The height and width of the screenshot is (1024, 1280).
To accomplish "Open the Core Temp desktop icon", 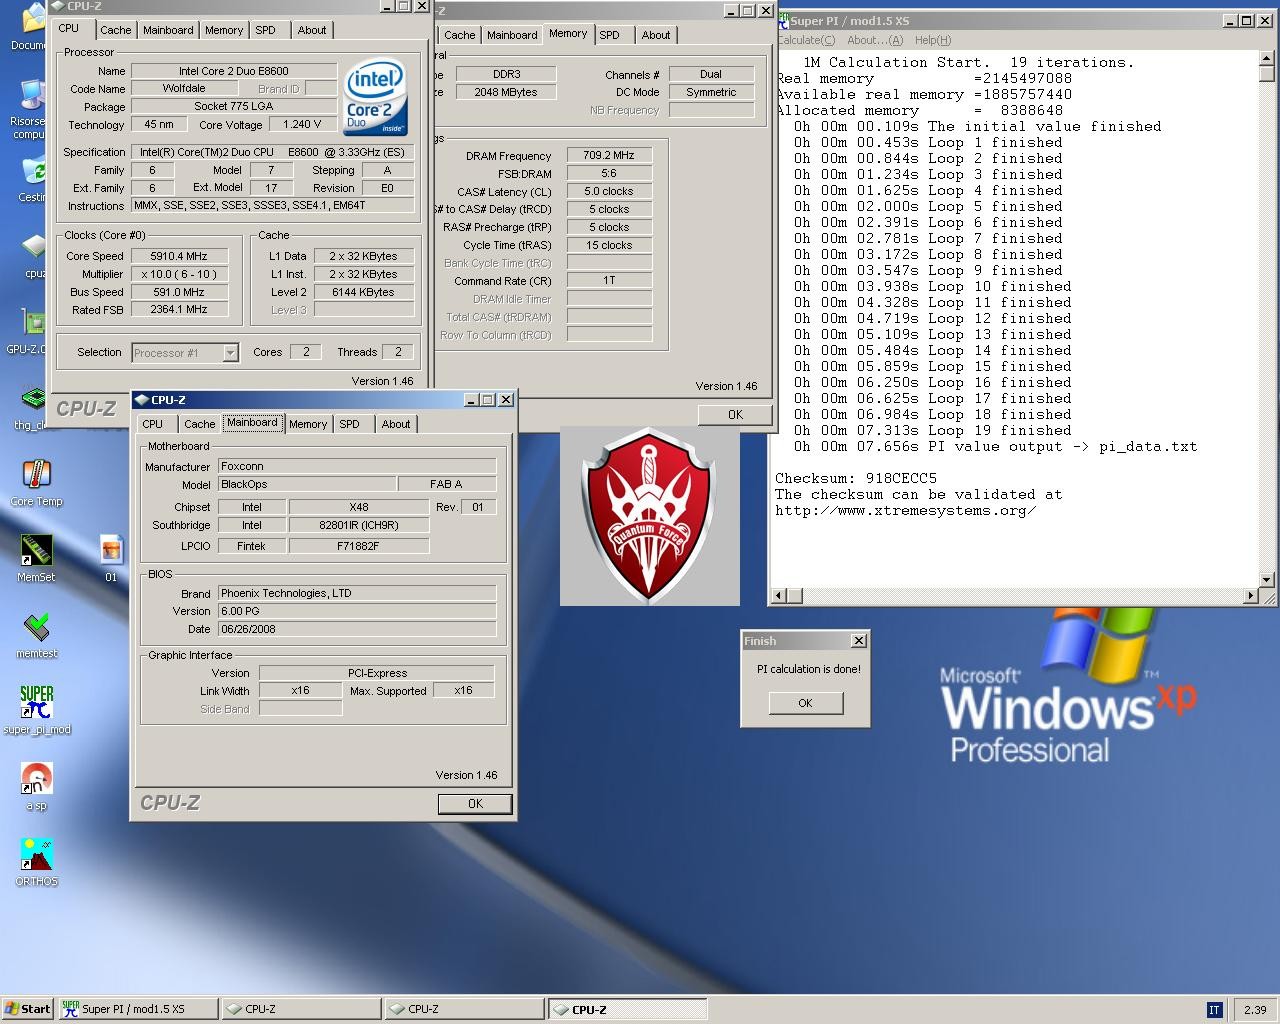I will [36, 482].
